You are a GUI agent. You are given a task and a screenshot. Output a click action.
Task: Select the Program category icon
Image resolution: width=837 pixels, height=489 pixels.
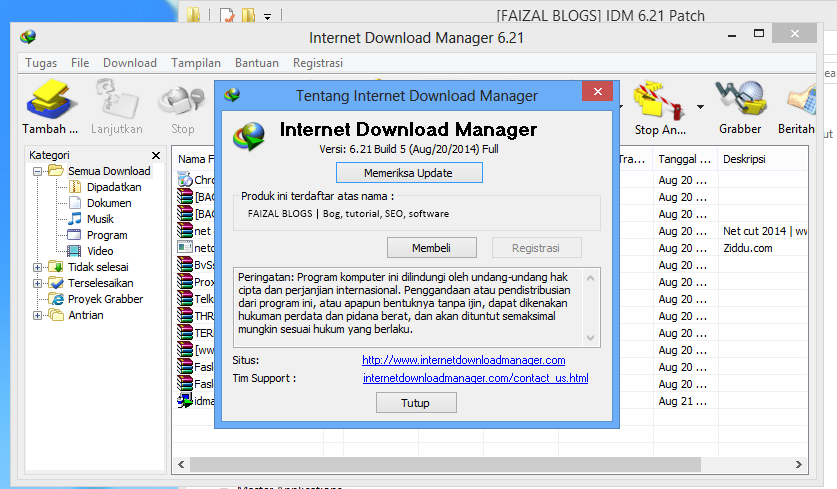74,235
